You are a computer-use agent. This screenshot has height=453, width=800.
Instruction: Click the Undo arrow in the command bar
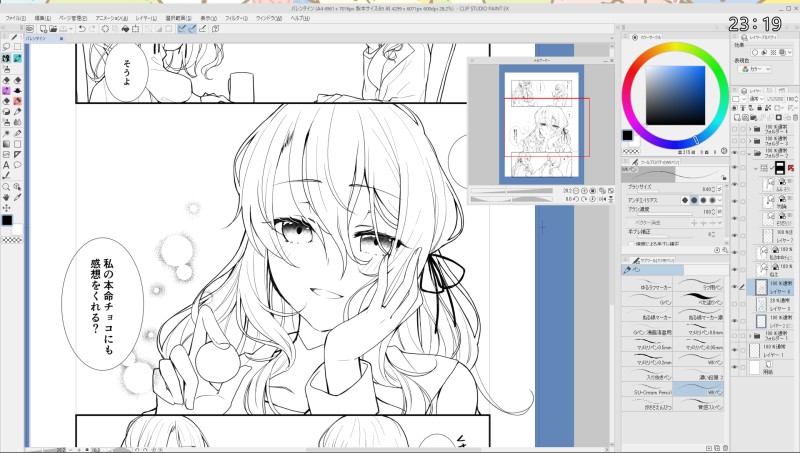[82, 29]
